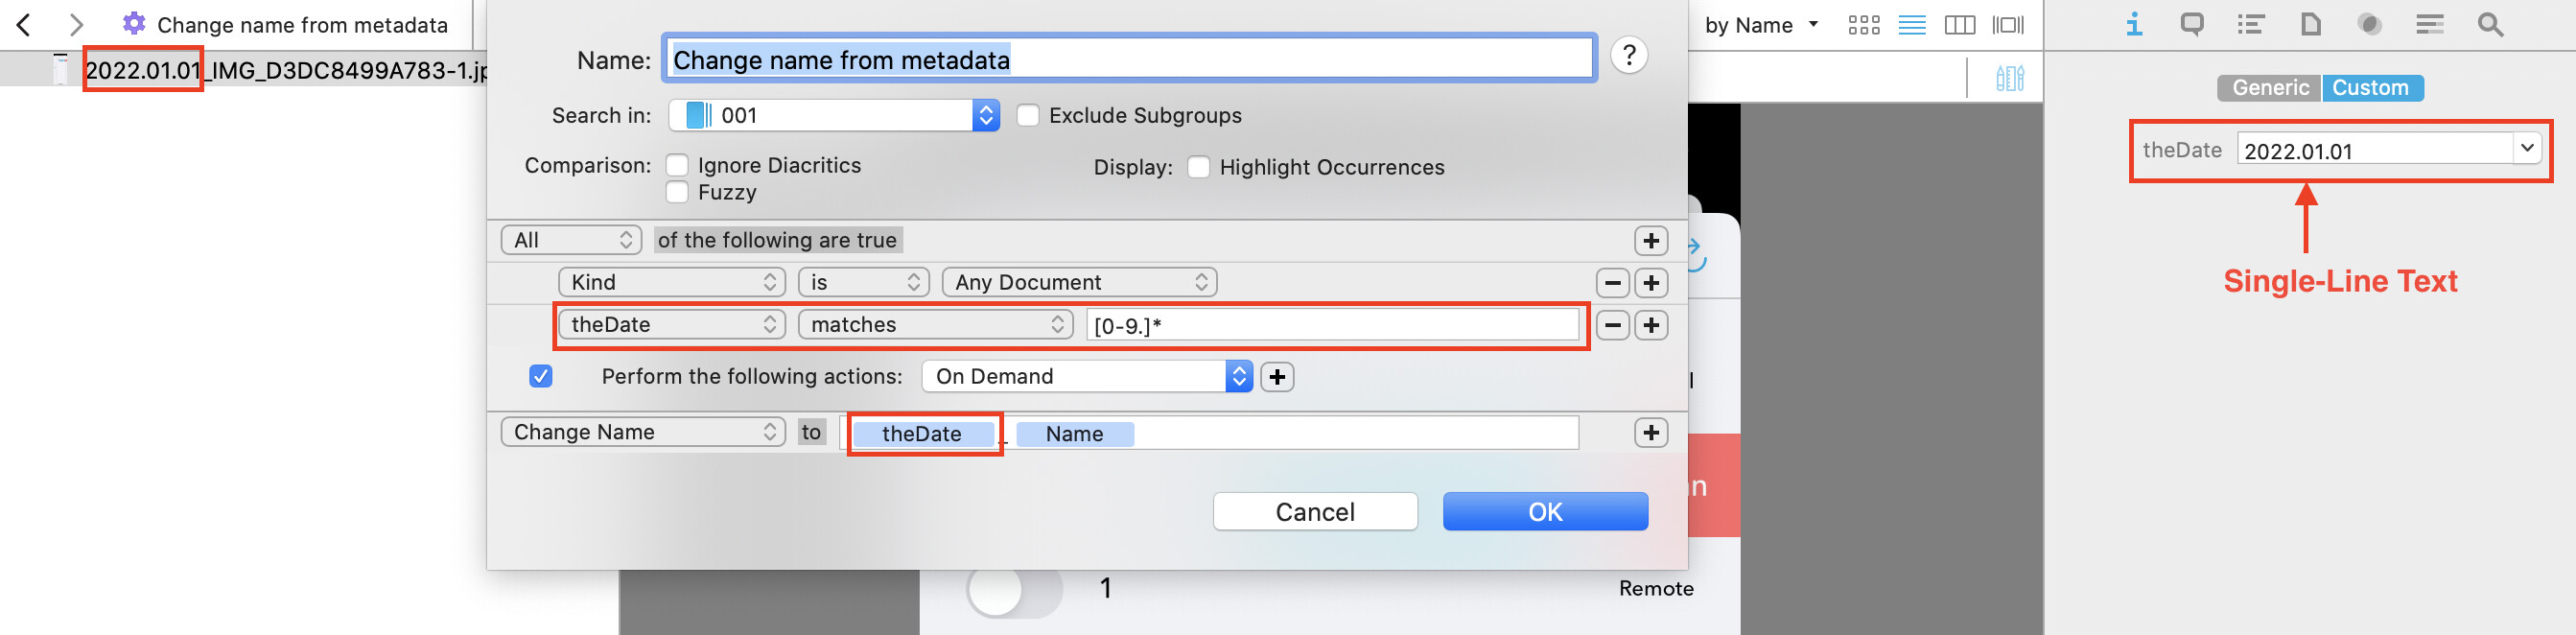Click the help question mark button
Viewport: 2576px width, 635px height.
pos(1629,55)
